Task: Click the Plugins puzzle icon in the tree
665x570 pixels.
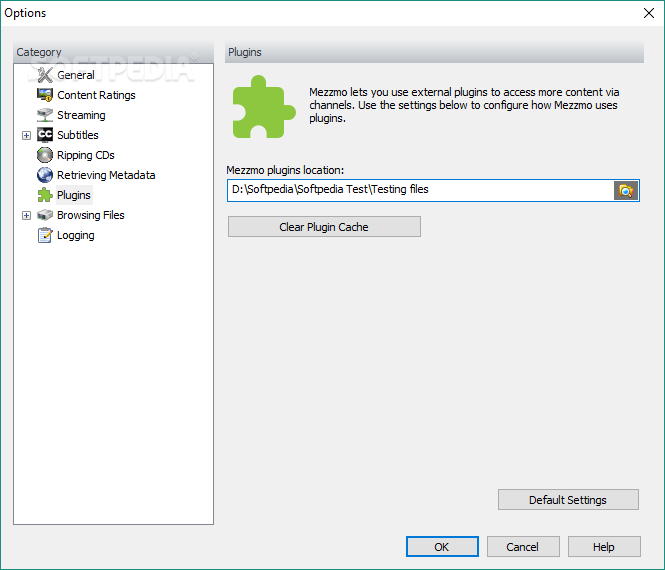Action: pos(45,195)
